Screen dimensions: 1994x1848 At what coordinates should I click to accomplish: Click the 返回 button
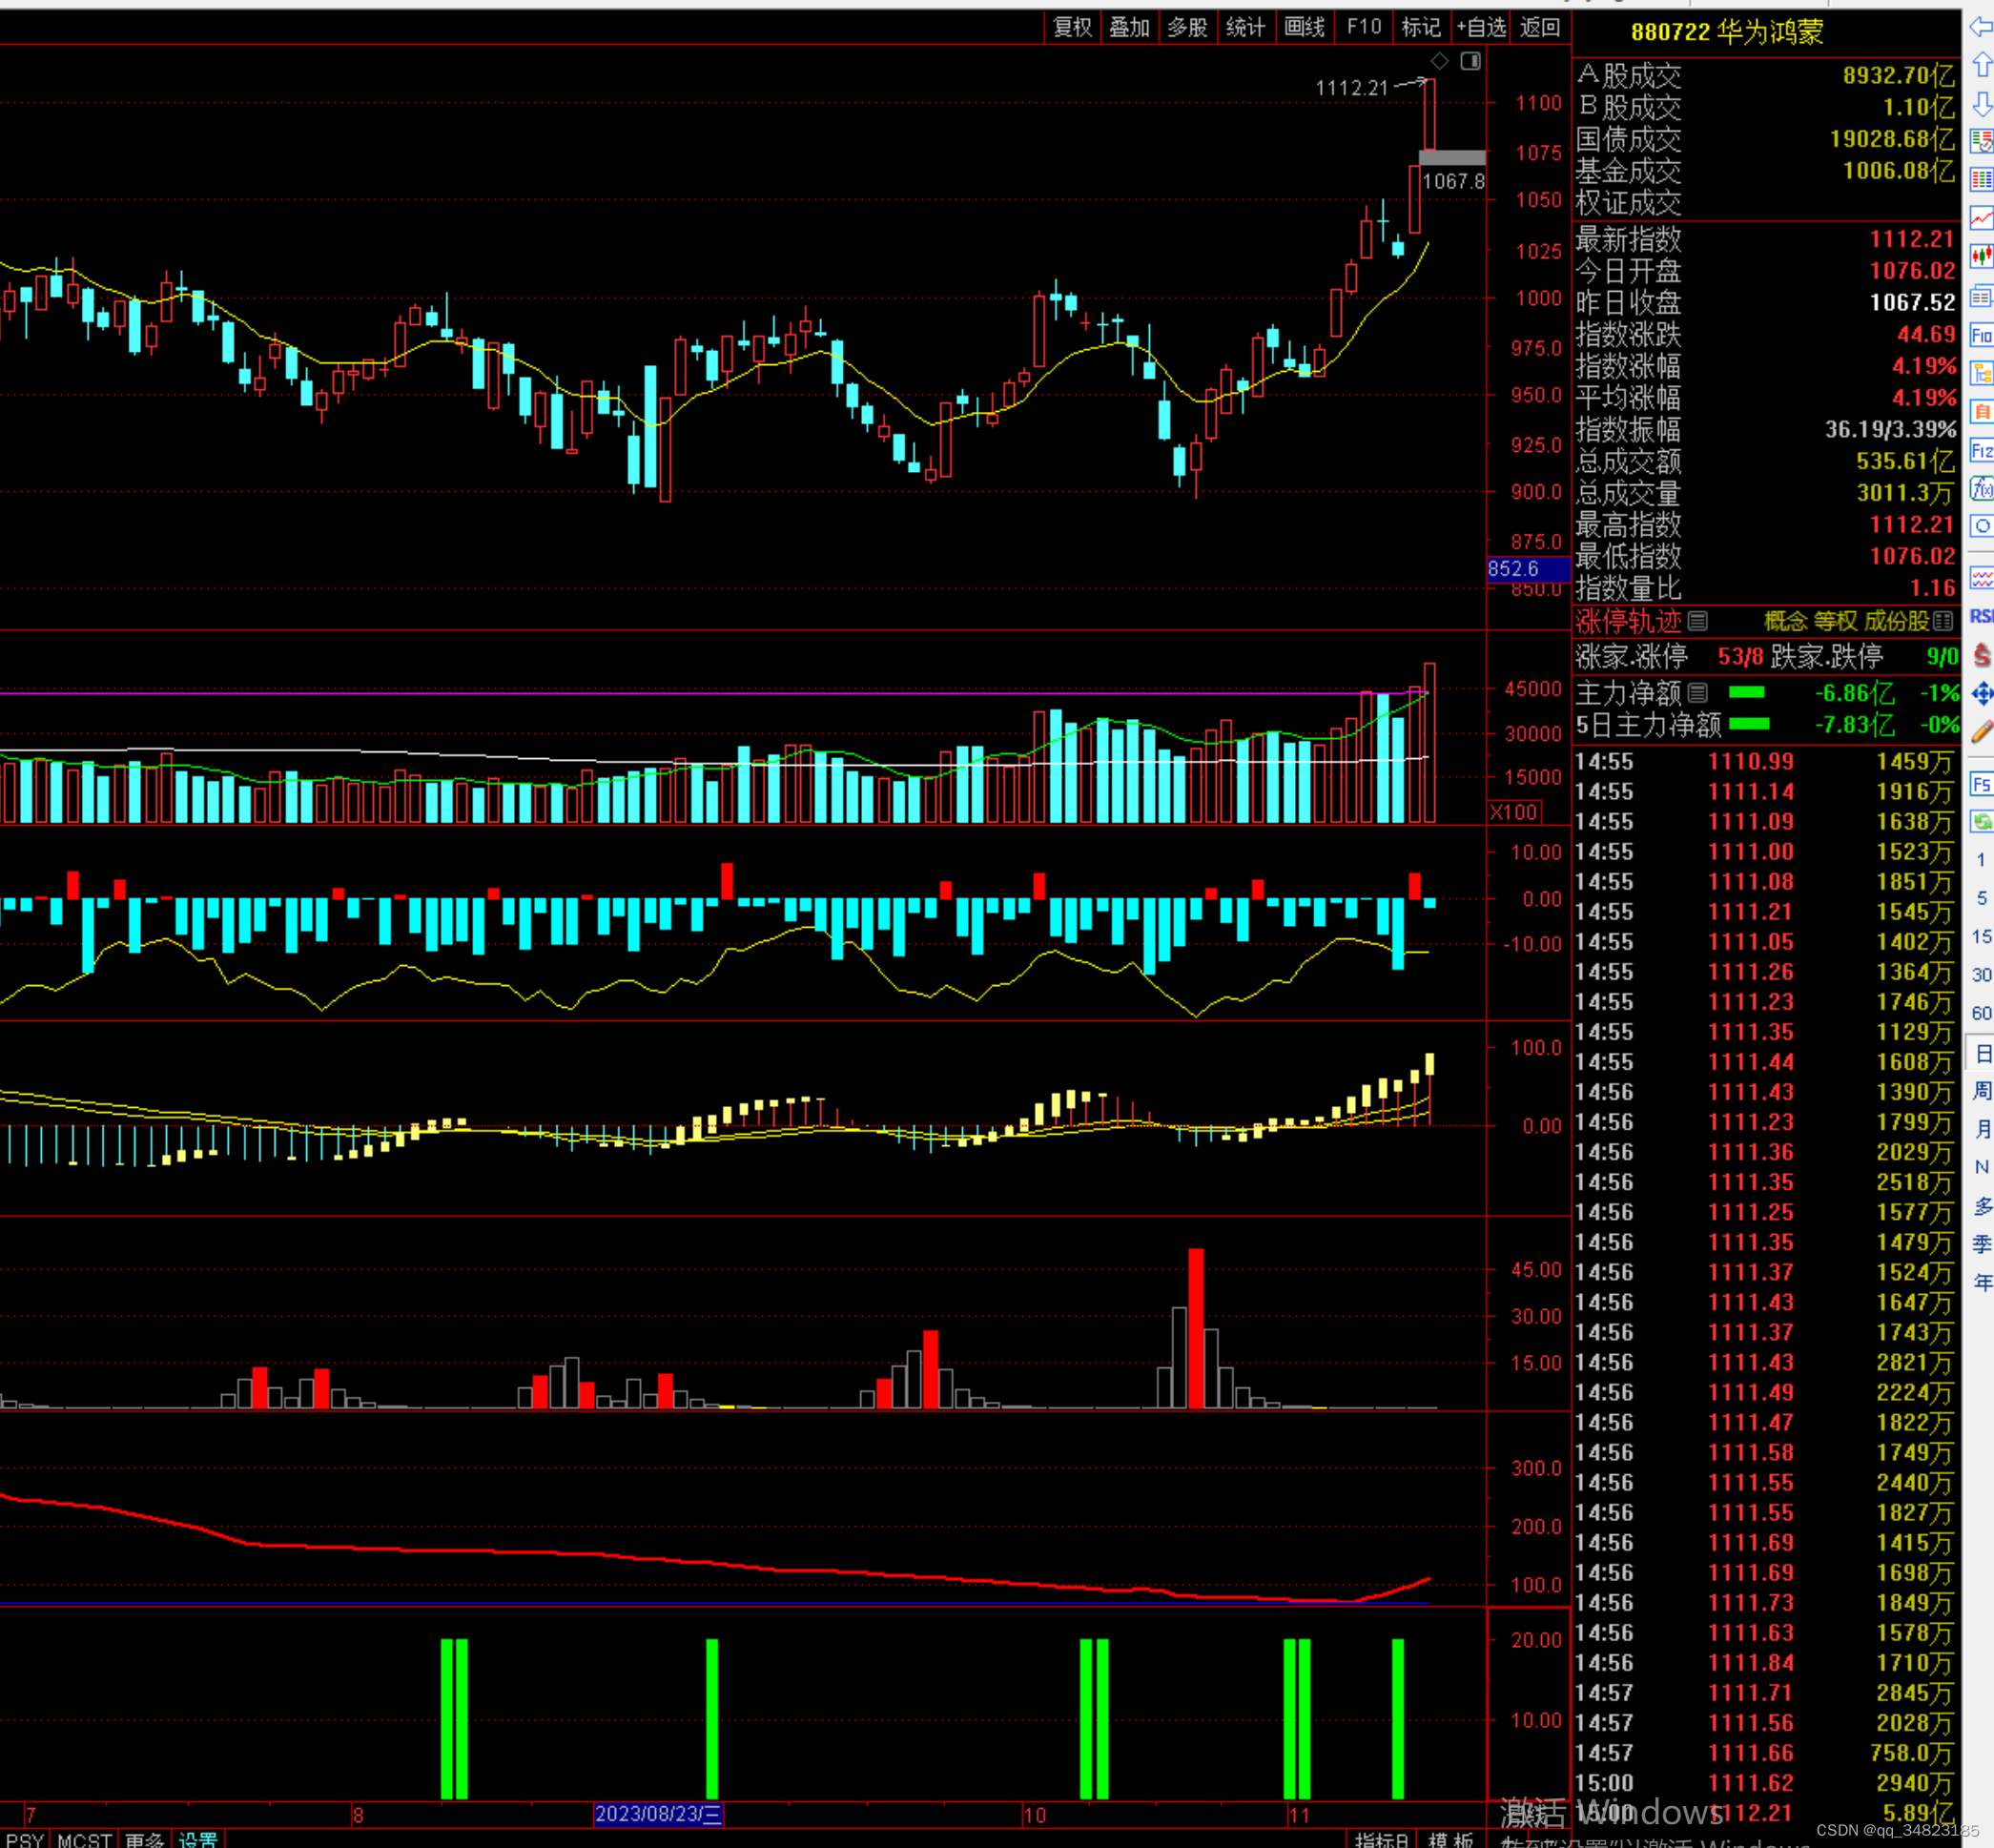click(x=1539, y=27)
